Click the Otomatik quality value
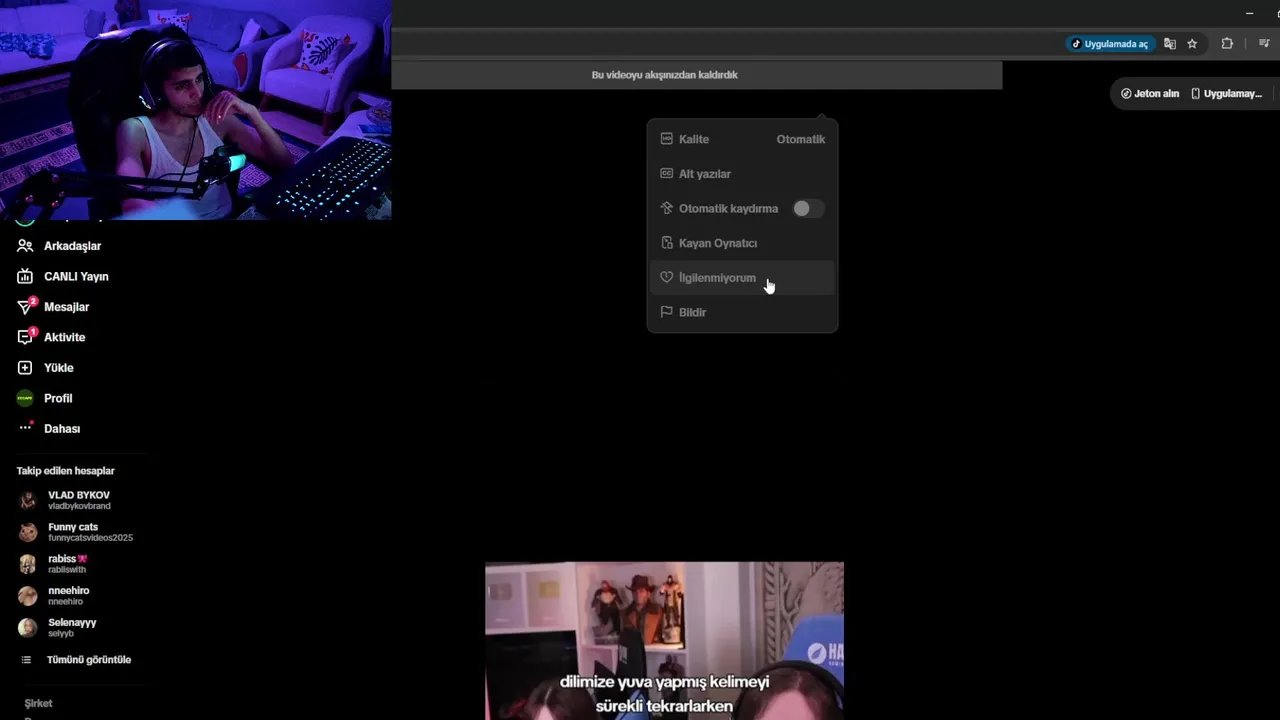1280x720 pixels. [800, 139]
